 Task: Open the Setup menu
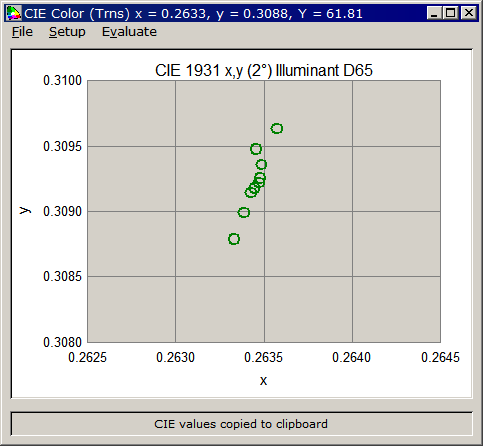tap(67, 32)
